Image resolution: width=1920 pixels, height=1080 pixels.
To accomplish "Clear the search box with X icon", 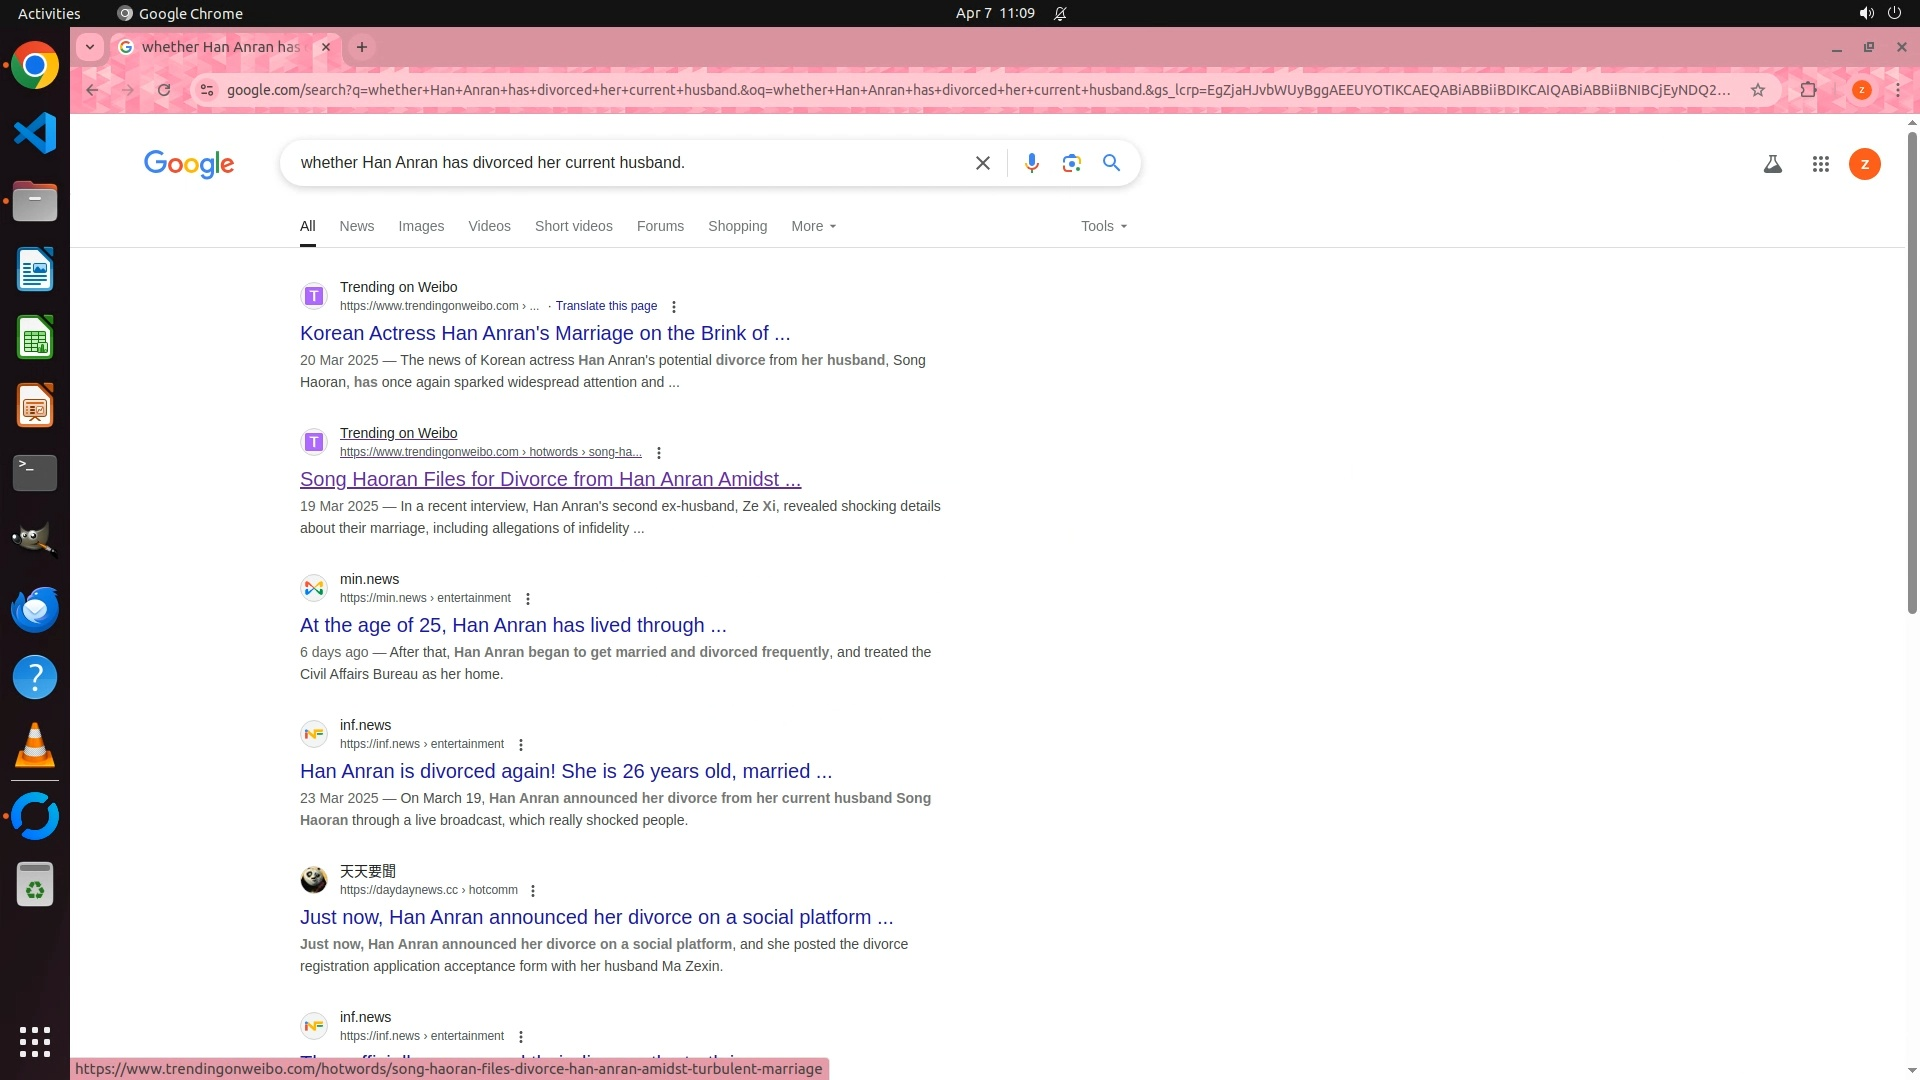I will point(982,163).
